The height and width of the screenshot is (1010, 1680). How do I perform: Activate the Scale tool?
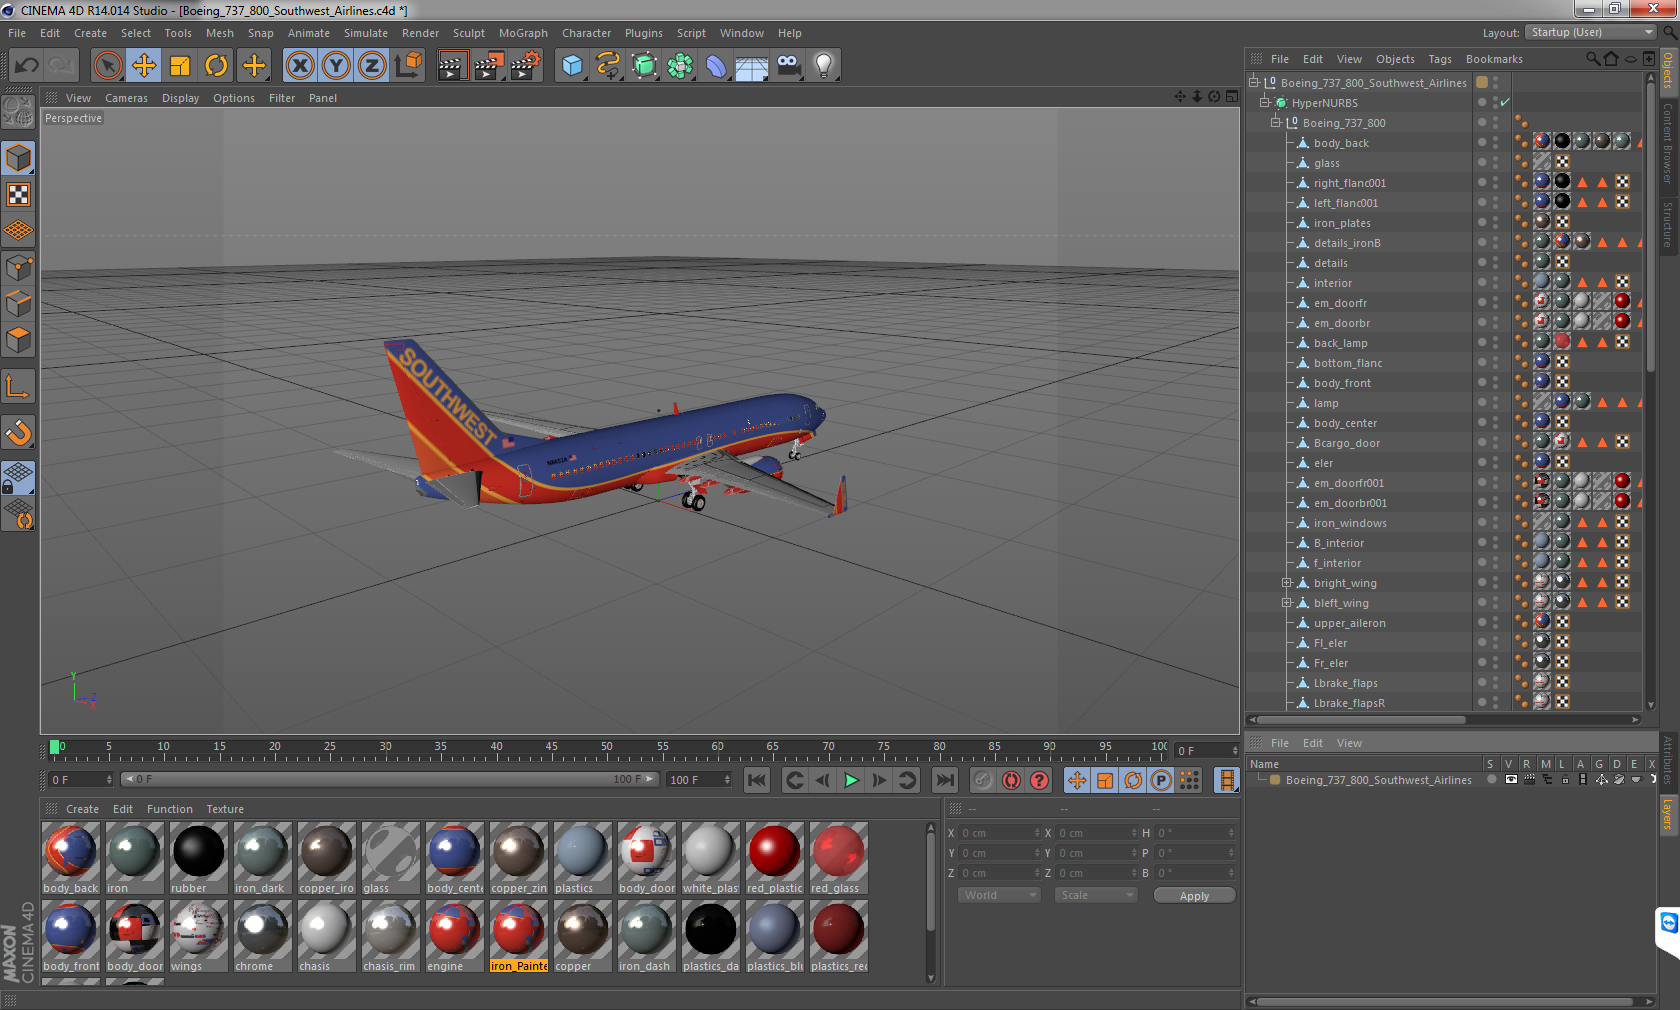180,66
